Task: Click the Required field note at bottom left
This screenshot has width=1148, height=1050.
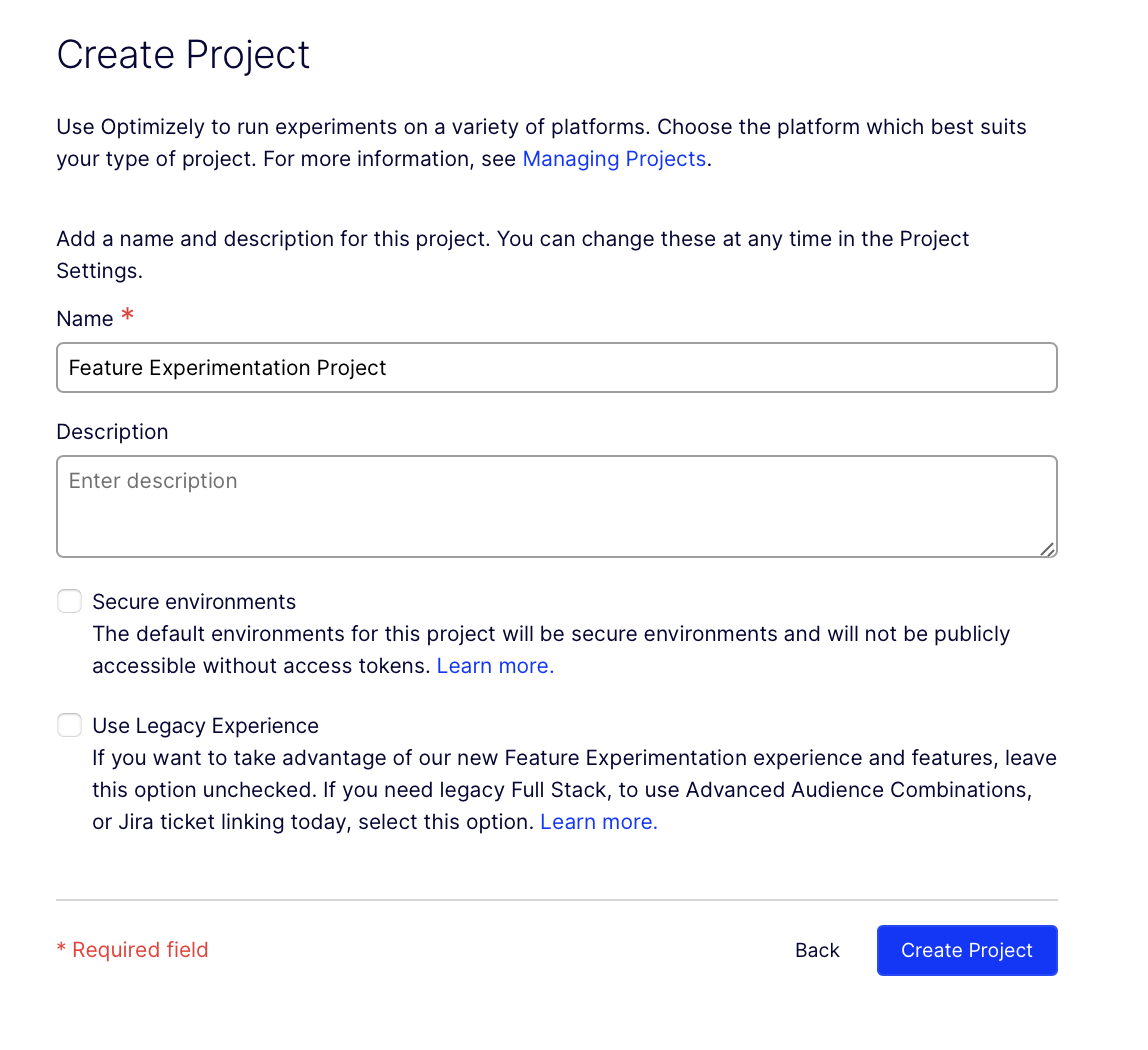Action: [132, 949]
